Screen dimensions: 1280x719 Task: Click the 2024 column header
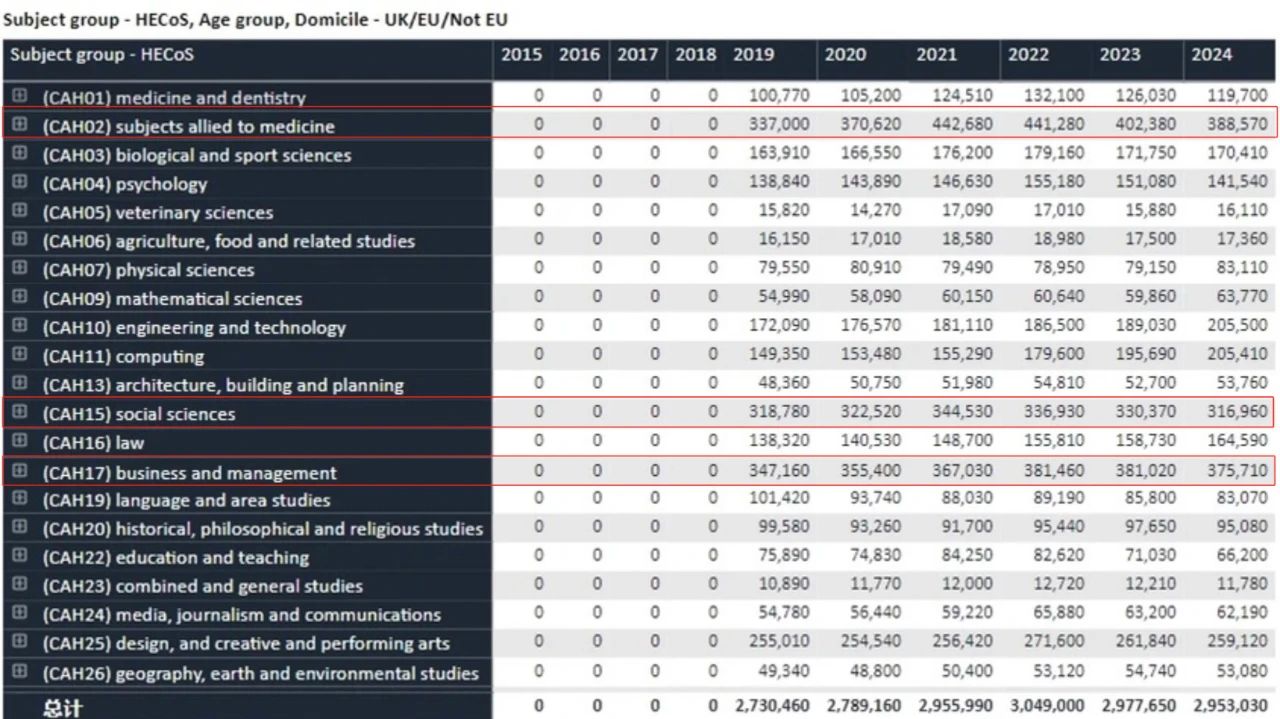(1211, 55)
